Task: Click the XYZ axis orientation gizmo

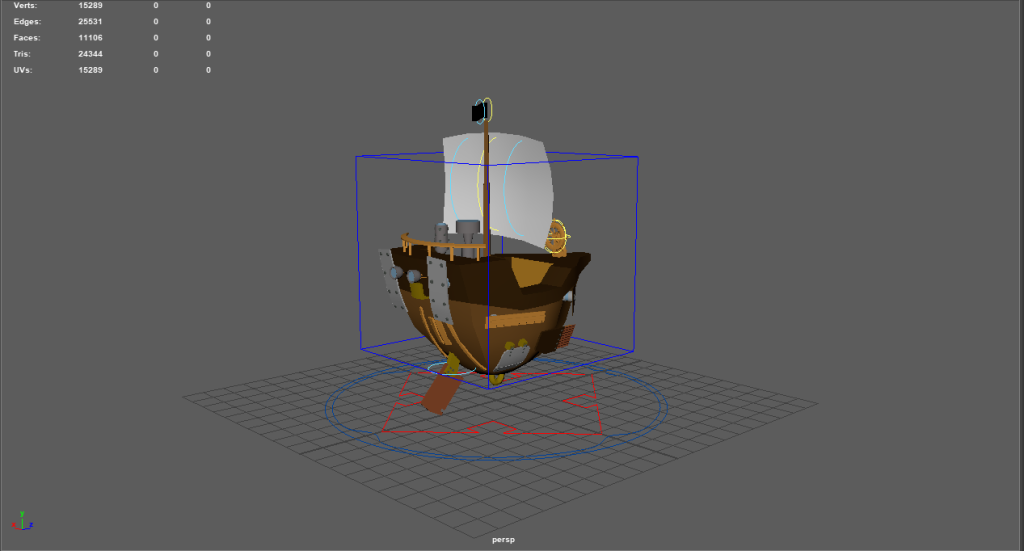Action: (x=22, y=521)
